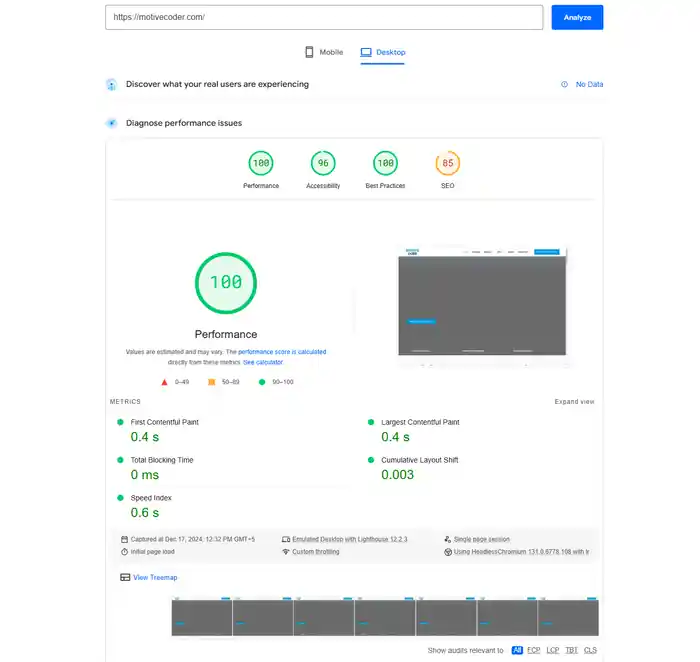This screenshot has height=662, width=700.
Task: Click the calendar icon beside Captured date
Action: tap(125, 539)
